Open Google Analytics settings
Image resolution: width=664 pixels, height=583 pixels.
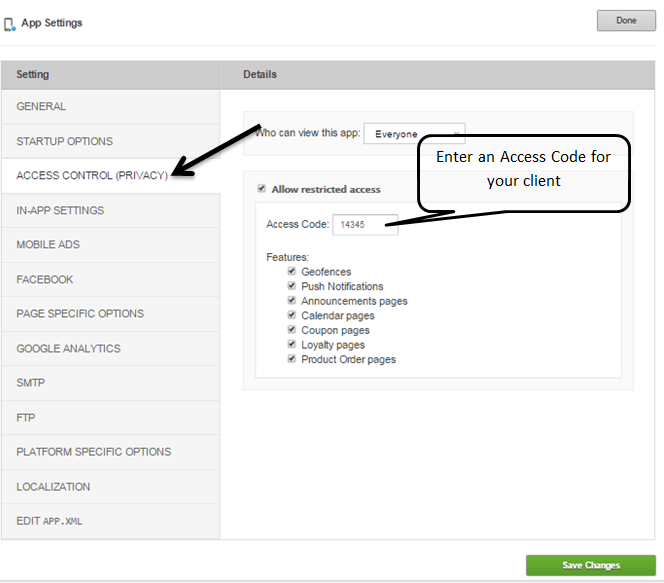(x=68, y=348)
